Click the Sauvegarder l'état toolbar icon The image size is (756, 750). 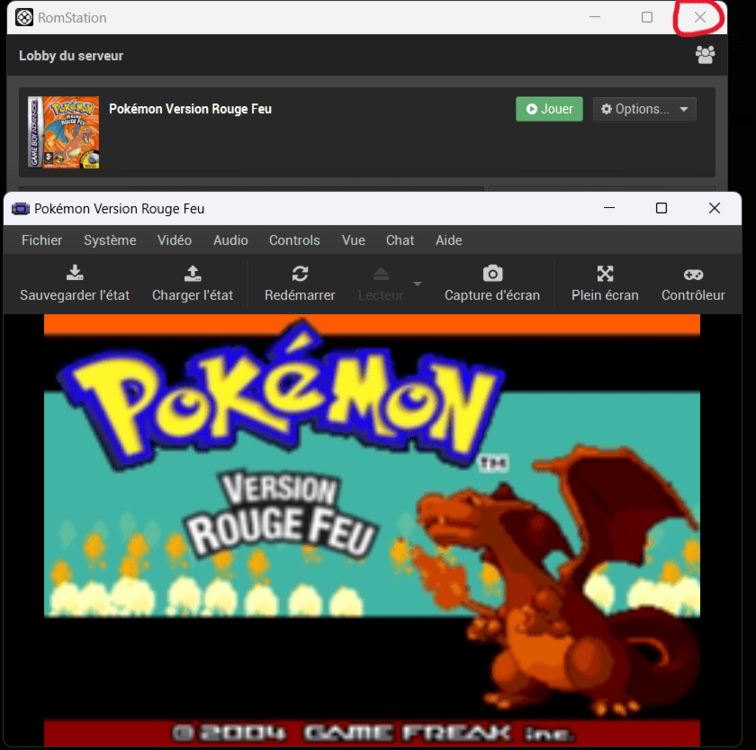[x=75, y=273]
